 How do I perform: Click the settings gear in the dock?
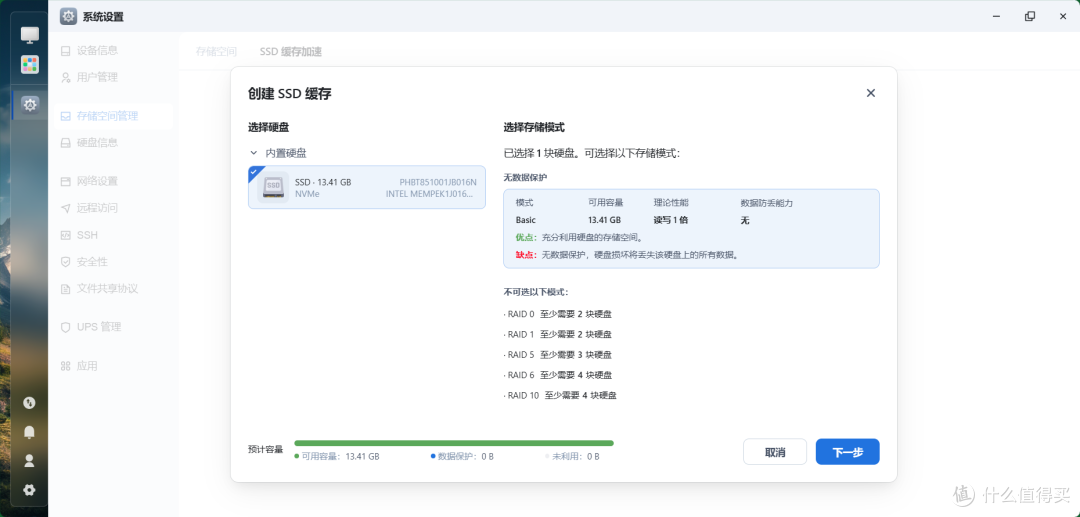30,105
